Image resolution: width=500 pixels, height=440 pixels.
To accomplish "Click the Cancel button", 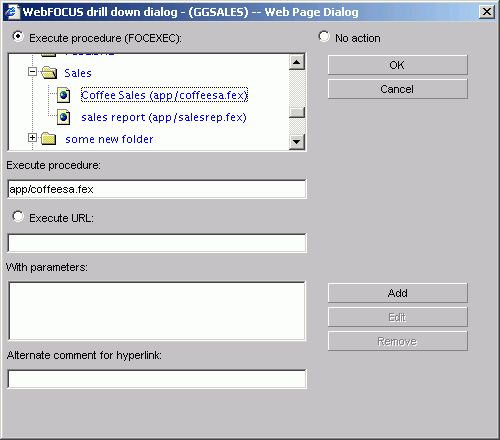I will pos(398,89).
